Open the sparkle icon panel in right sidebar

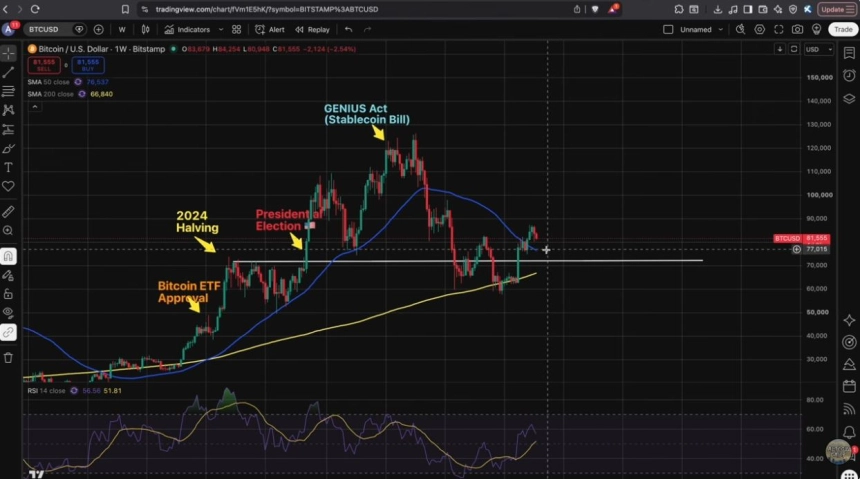(849, 320)
